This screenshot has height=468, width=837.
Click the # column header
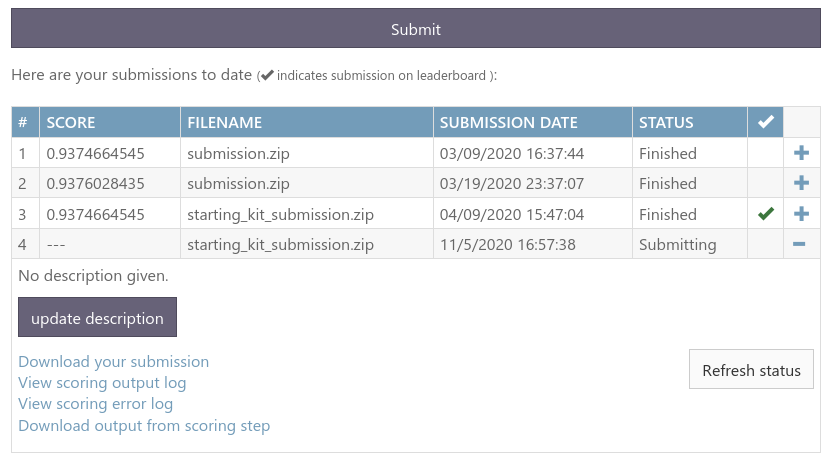click(x=24, y=123)
